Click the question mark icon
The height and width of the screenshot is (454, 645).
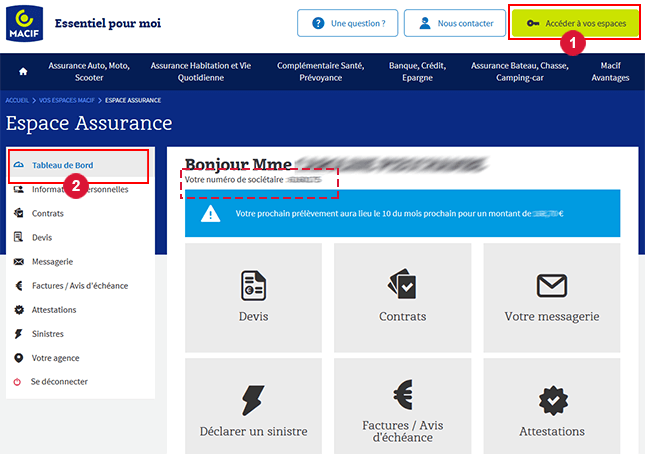[x=318, y=23]
